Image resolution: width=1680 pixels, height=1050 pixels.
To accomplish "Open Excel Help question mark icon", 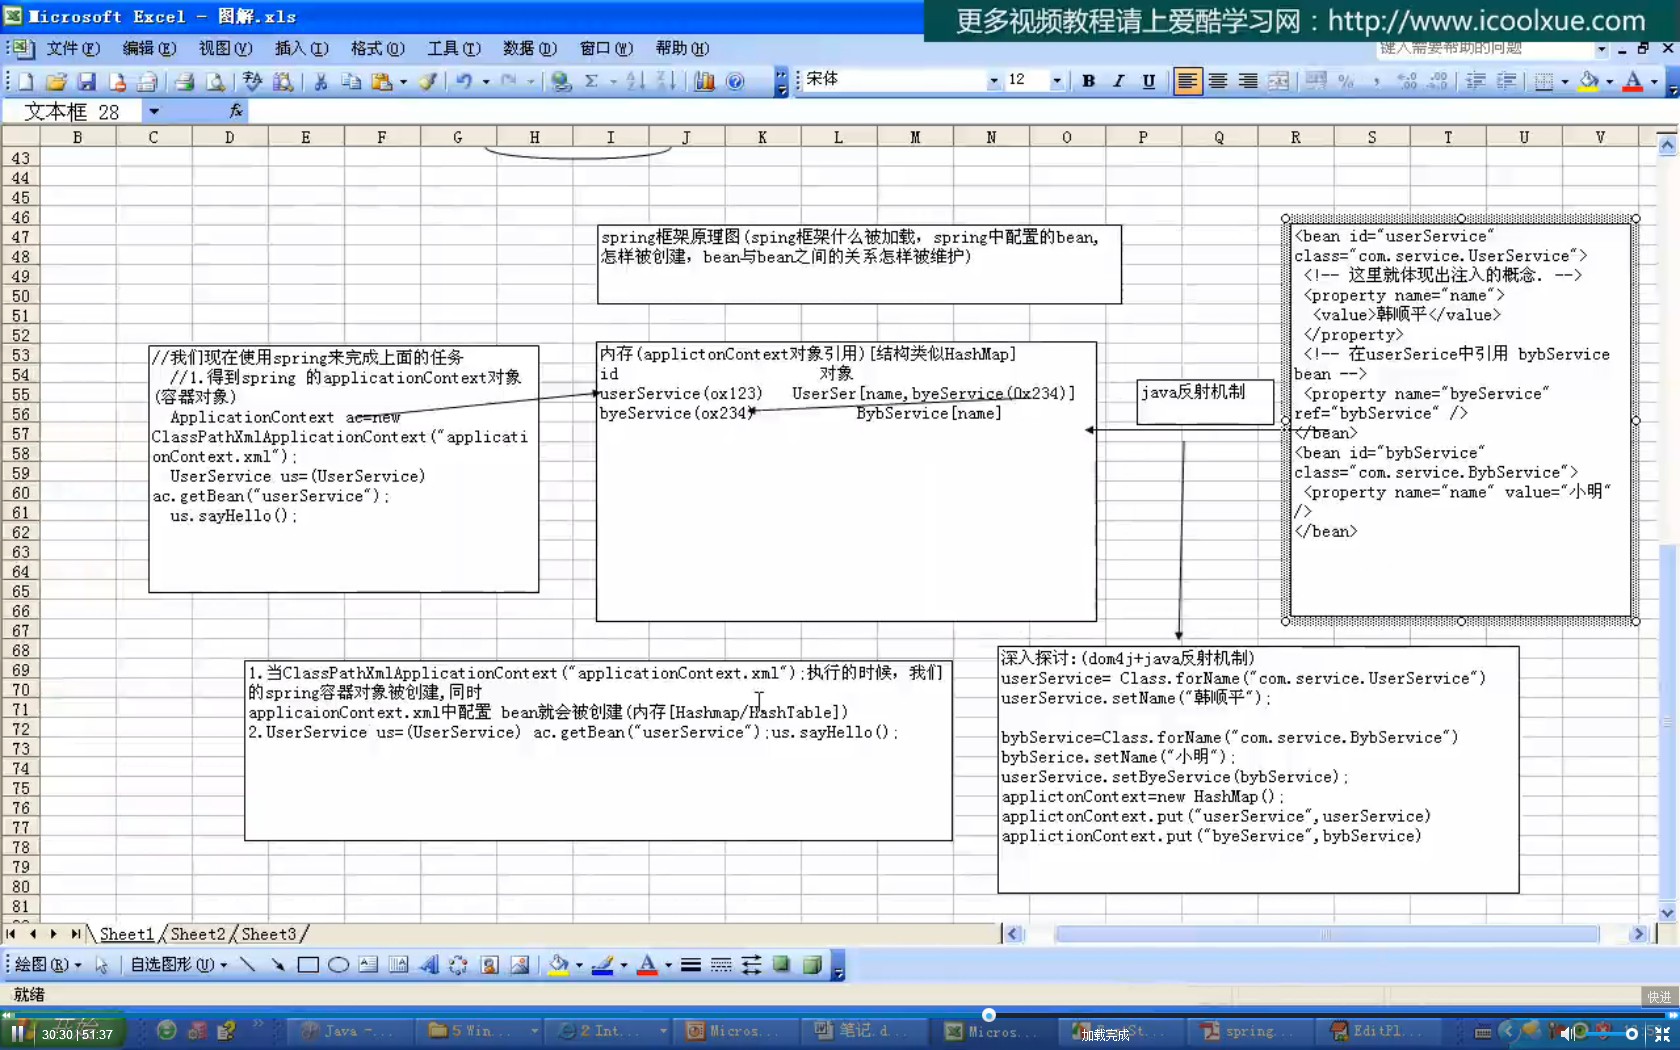I will tap(735, 82).
